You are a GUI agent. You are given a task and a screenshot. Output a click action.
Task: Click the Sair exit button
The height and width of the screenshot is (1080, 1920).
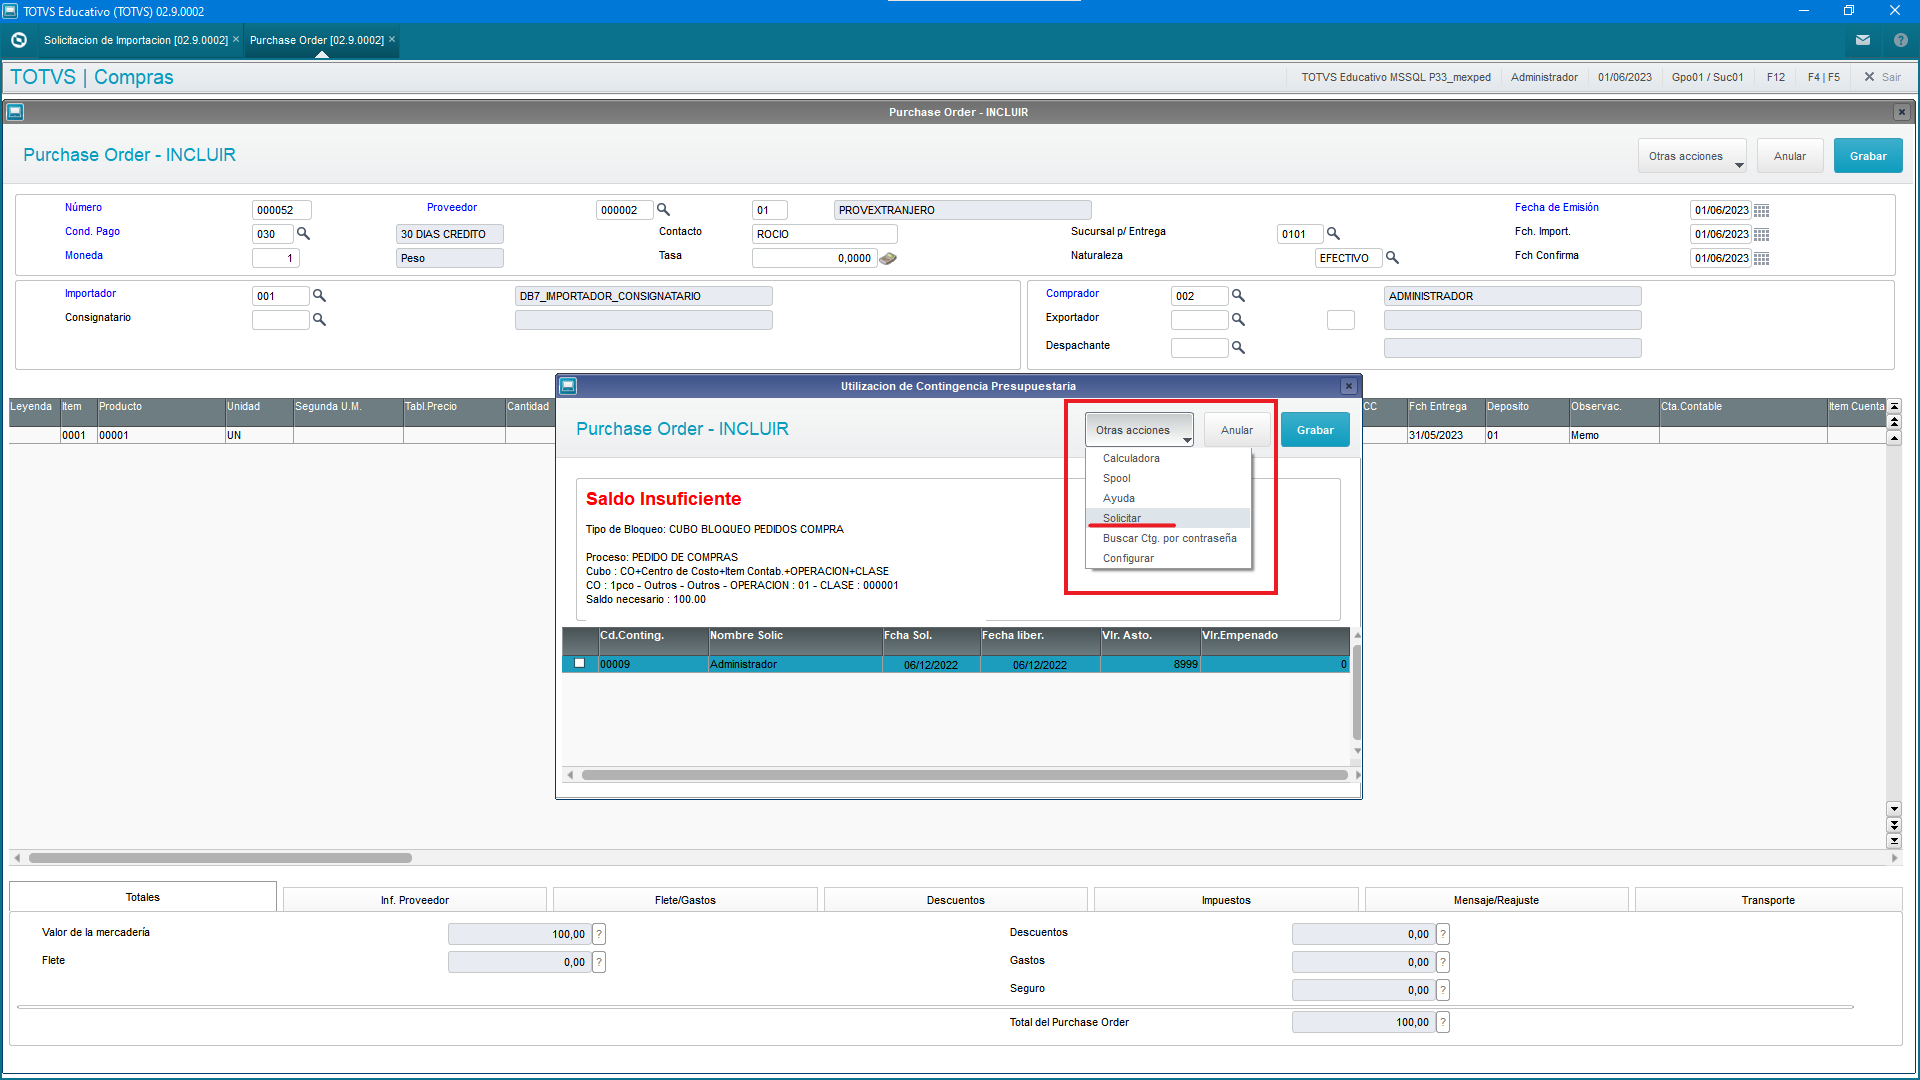point(1882,77)
